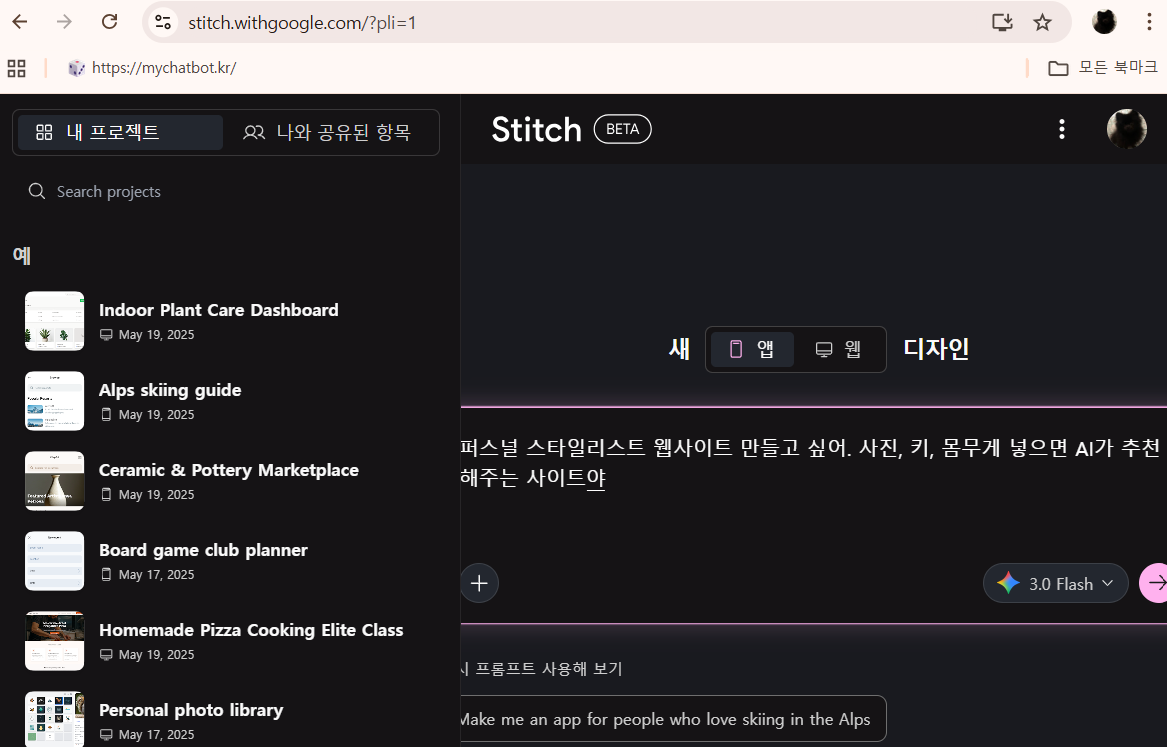The image size is (1167, 747).
Task: Click Personal photo library thumbnail
Action: [54, 719]
